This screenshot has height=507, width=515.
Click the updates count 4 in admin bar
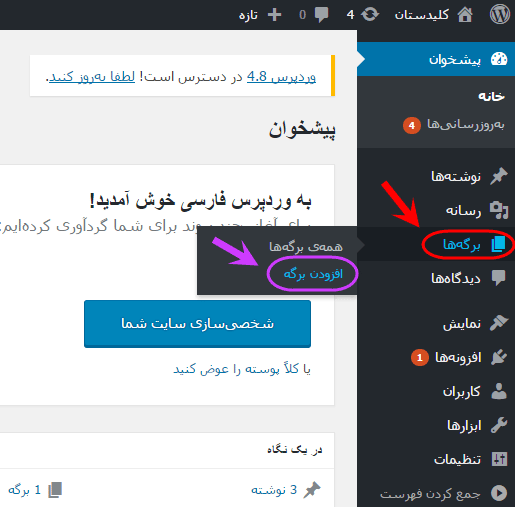[x=350, y=15]
